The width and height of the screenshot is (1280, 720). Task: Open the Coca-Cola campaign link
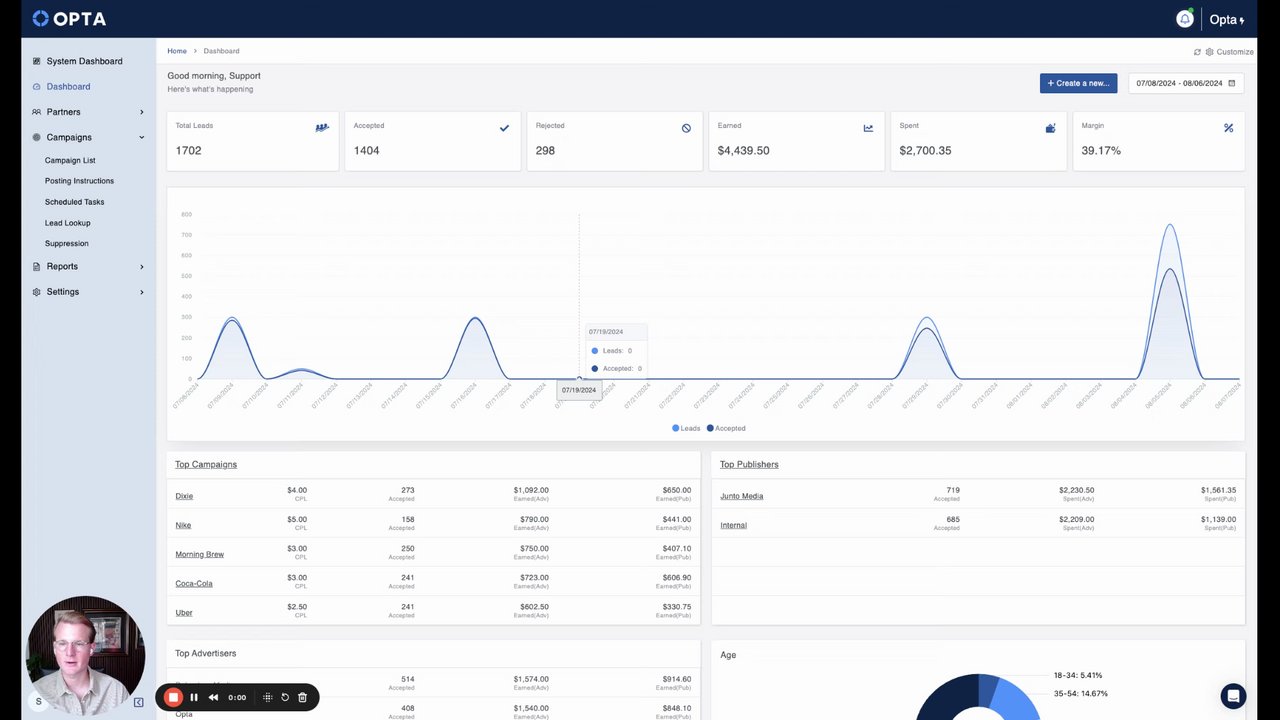click(194, 583)
